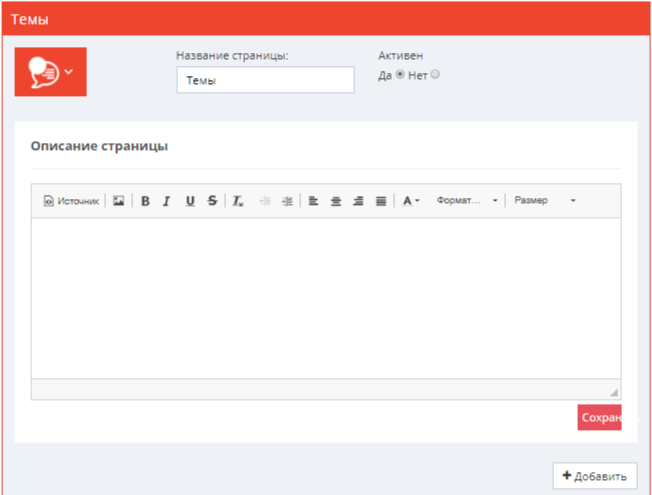Center-align the text

pos(336,201)
